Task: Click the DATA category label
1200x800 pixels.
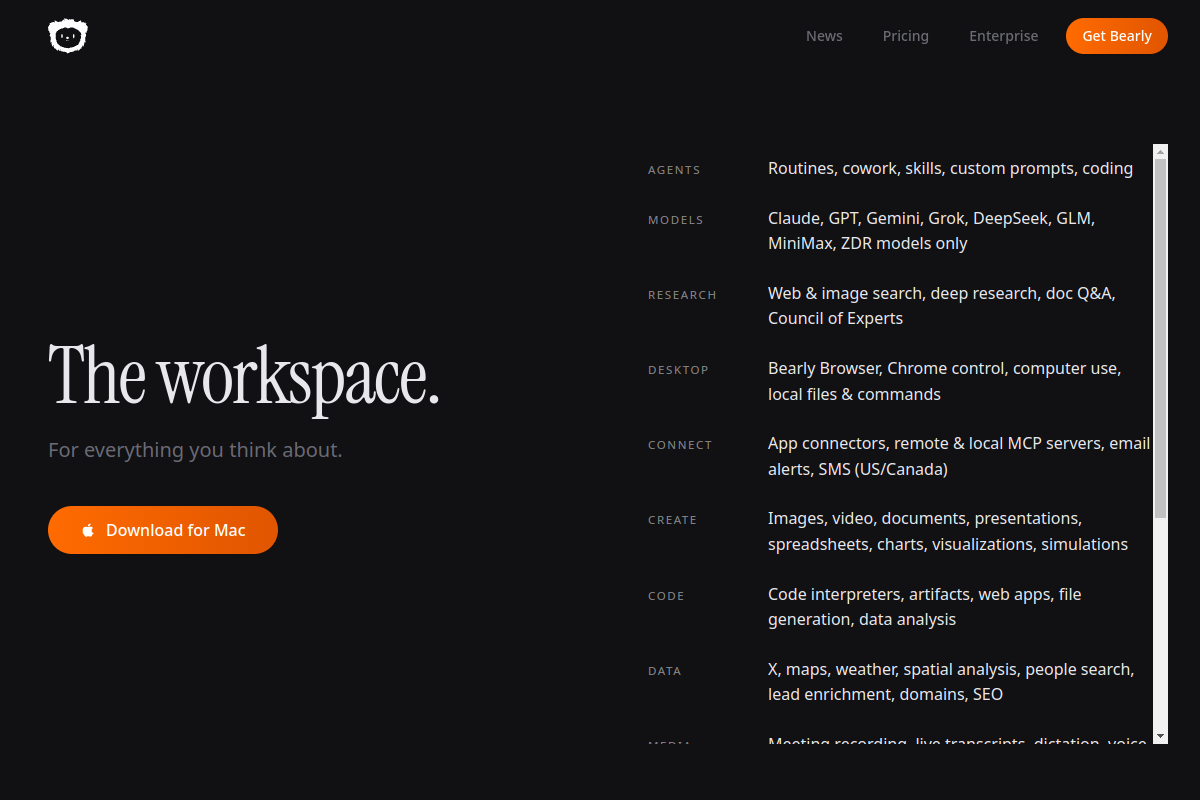Action: (665, 671)
